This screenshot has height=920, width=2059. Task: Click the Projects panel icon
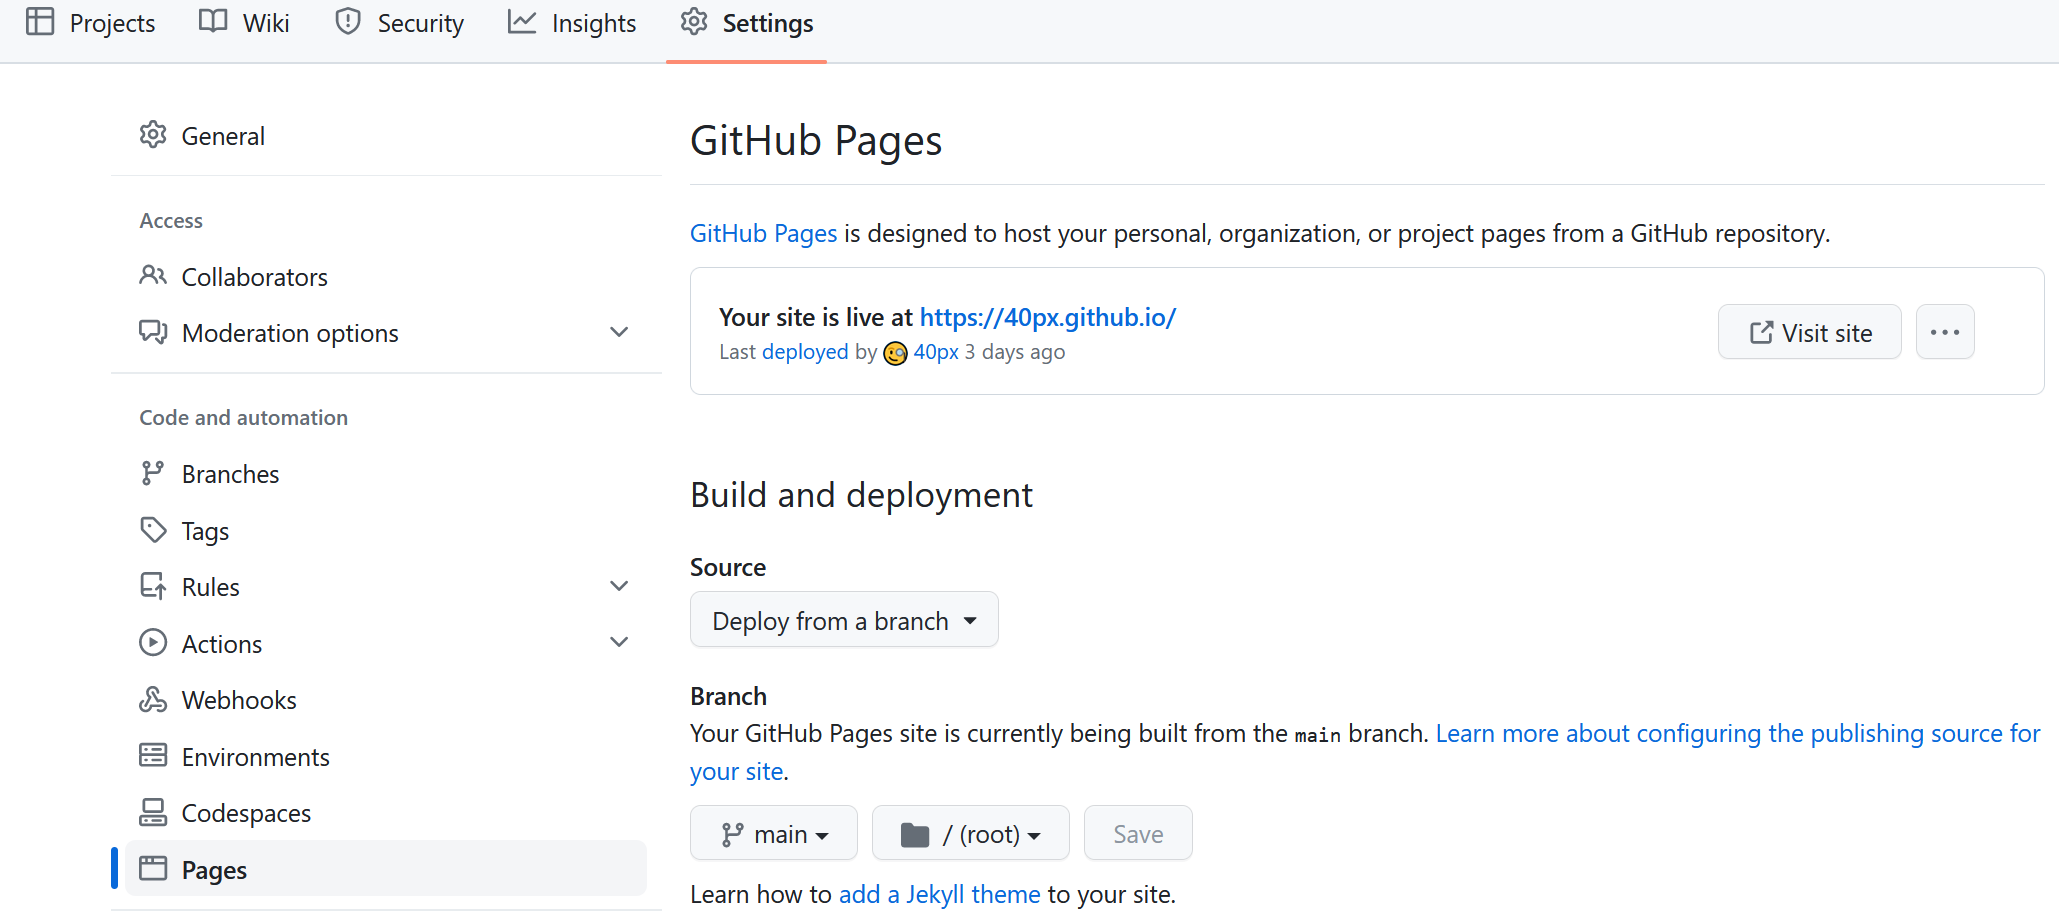coord(41,21)
